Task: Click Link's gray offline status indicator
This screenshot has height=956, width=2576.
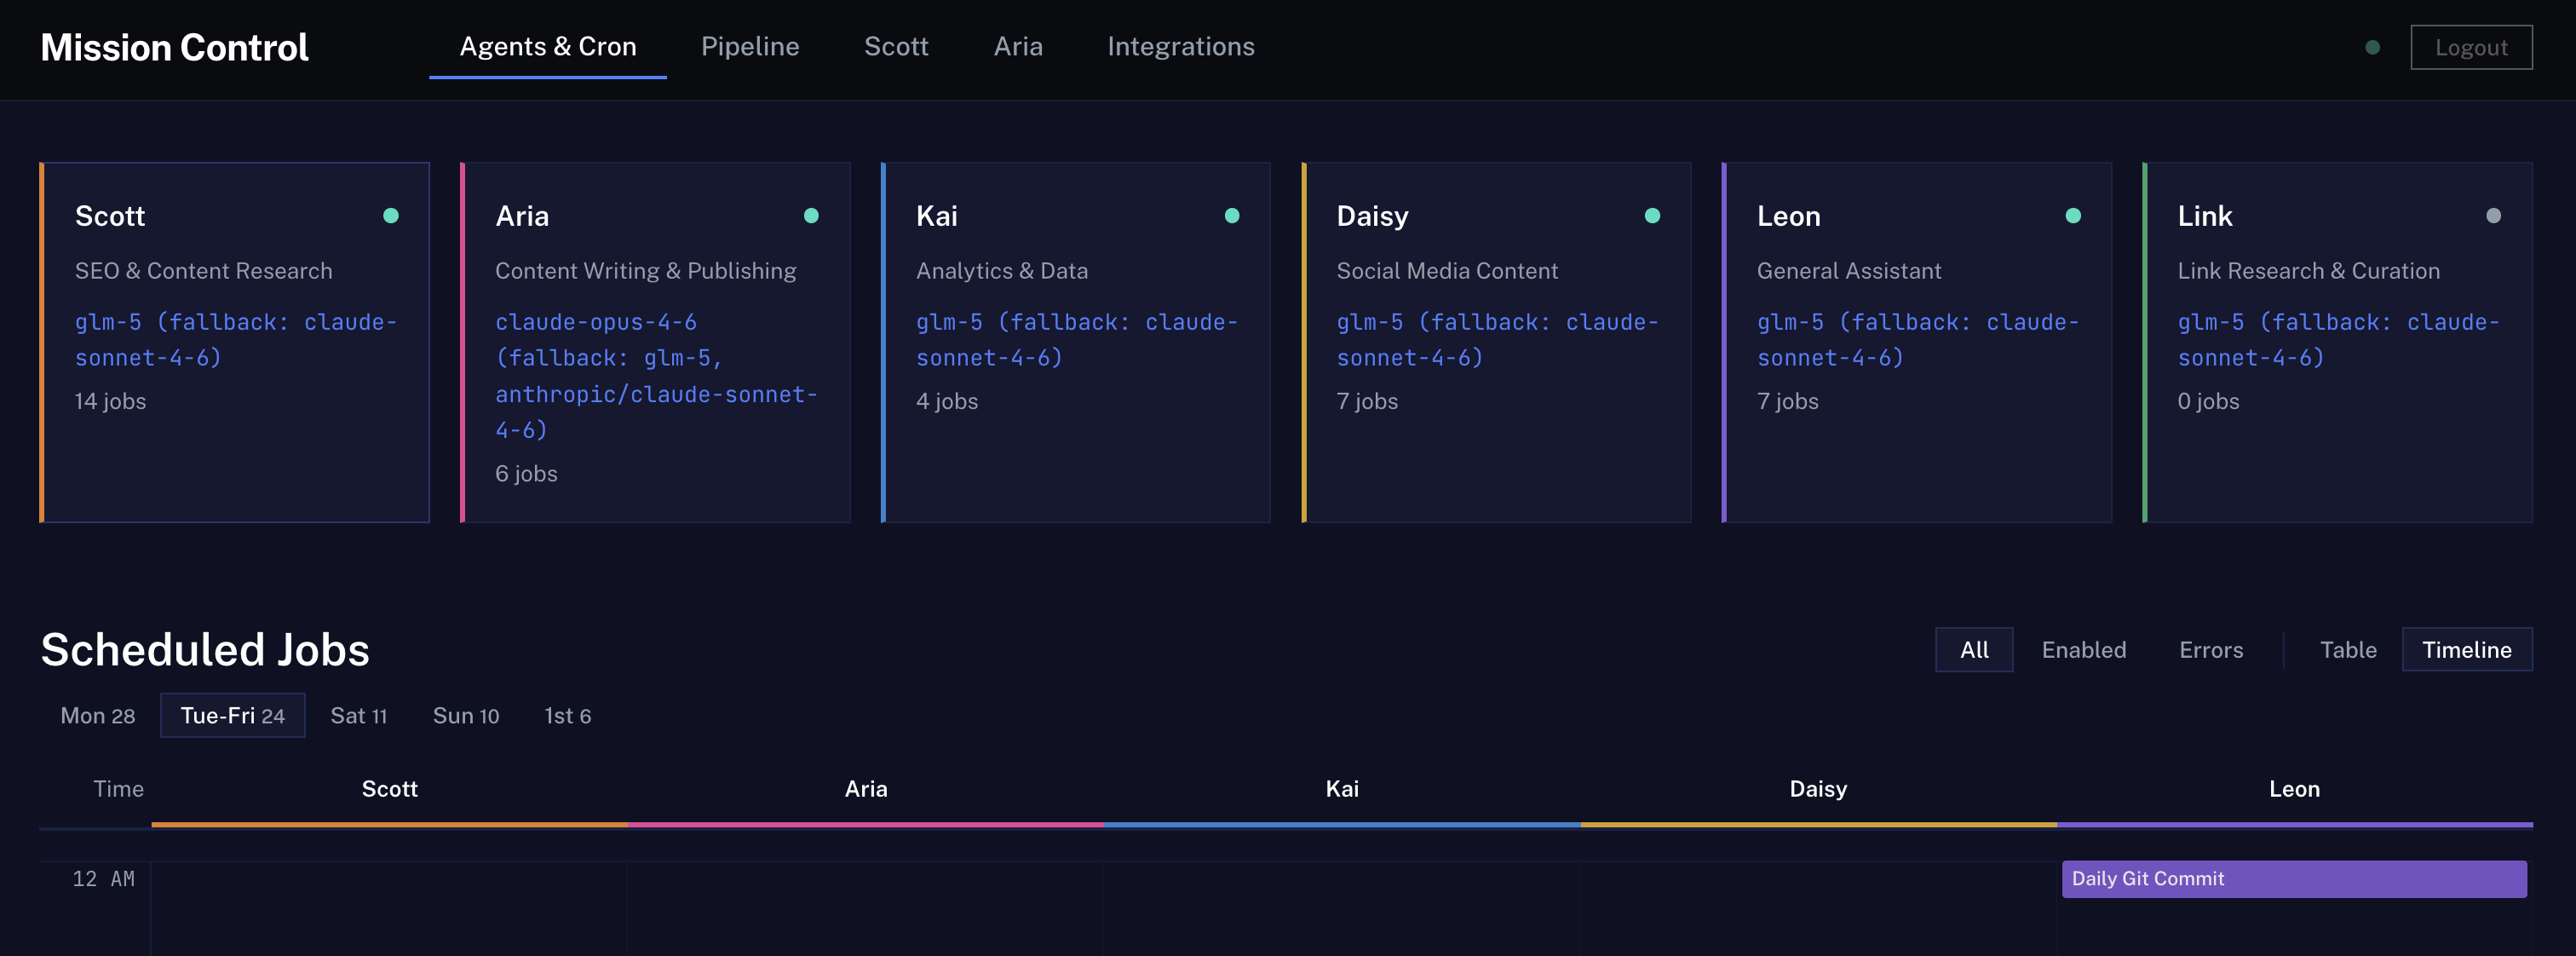Action: (2492, 215)
